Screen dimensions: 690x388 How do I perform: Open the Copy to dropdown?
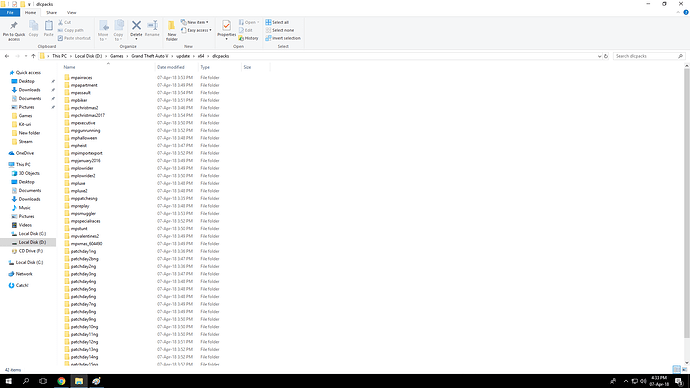click(x=118, y=31)
